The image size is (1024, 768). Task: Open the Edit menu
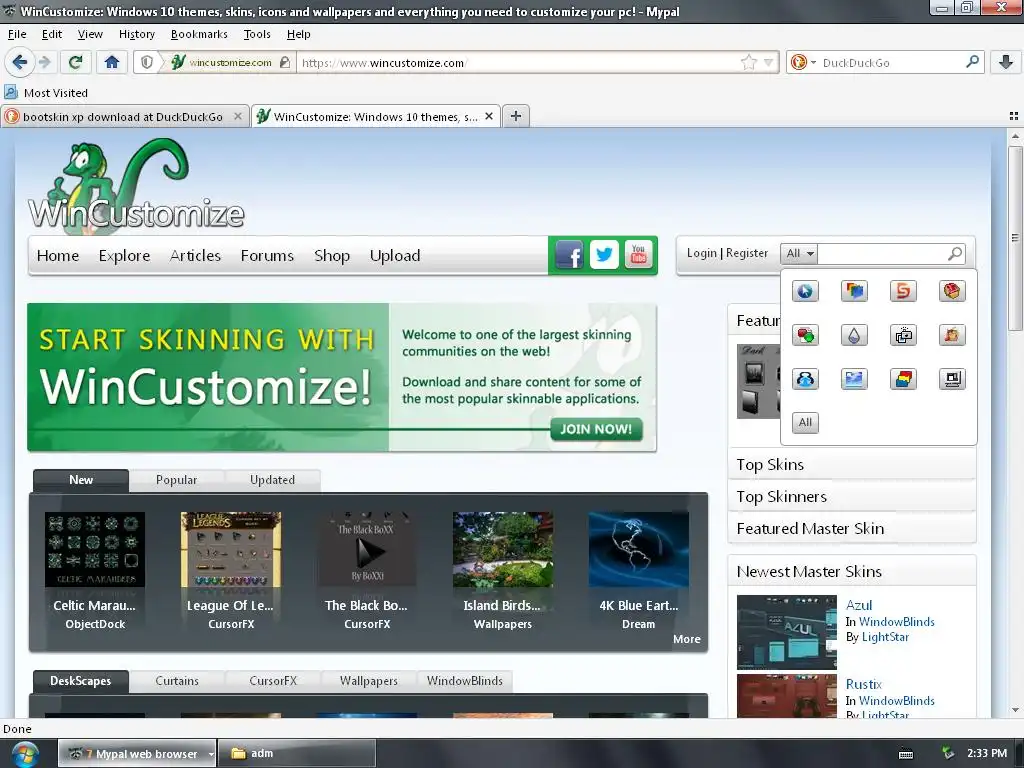pos(52,34)
